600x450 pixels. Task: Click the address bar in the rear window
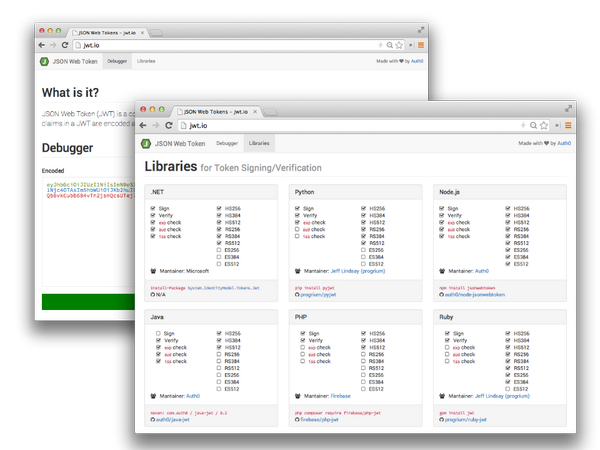click(x=237, y=45)
